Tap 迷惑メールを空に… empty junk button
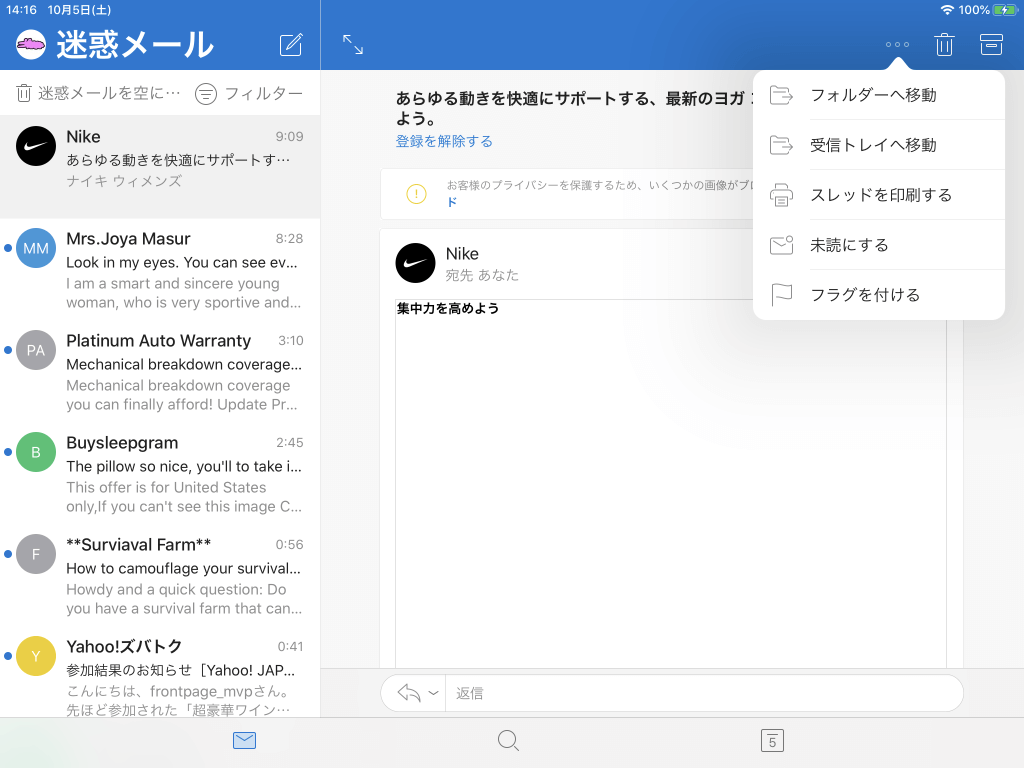 98,93
